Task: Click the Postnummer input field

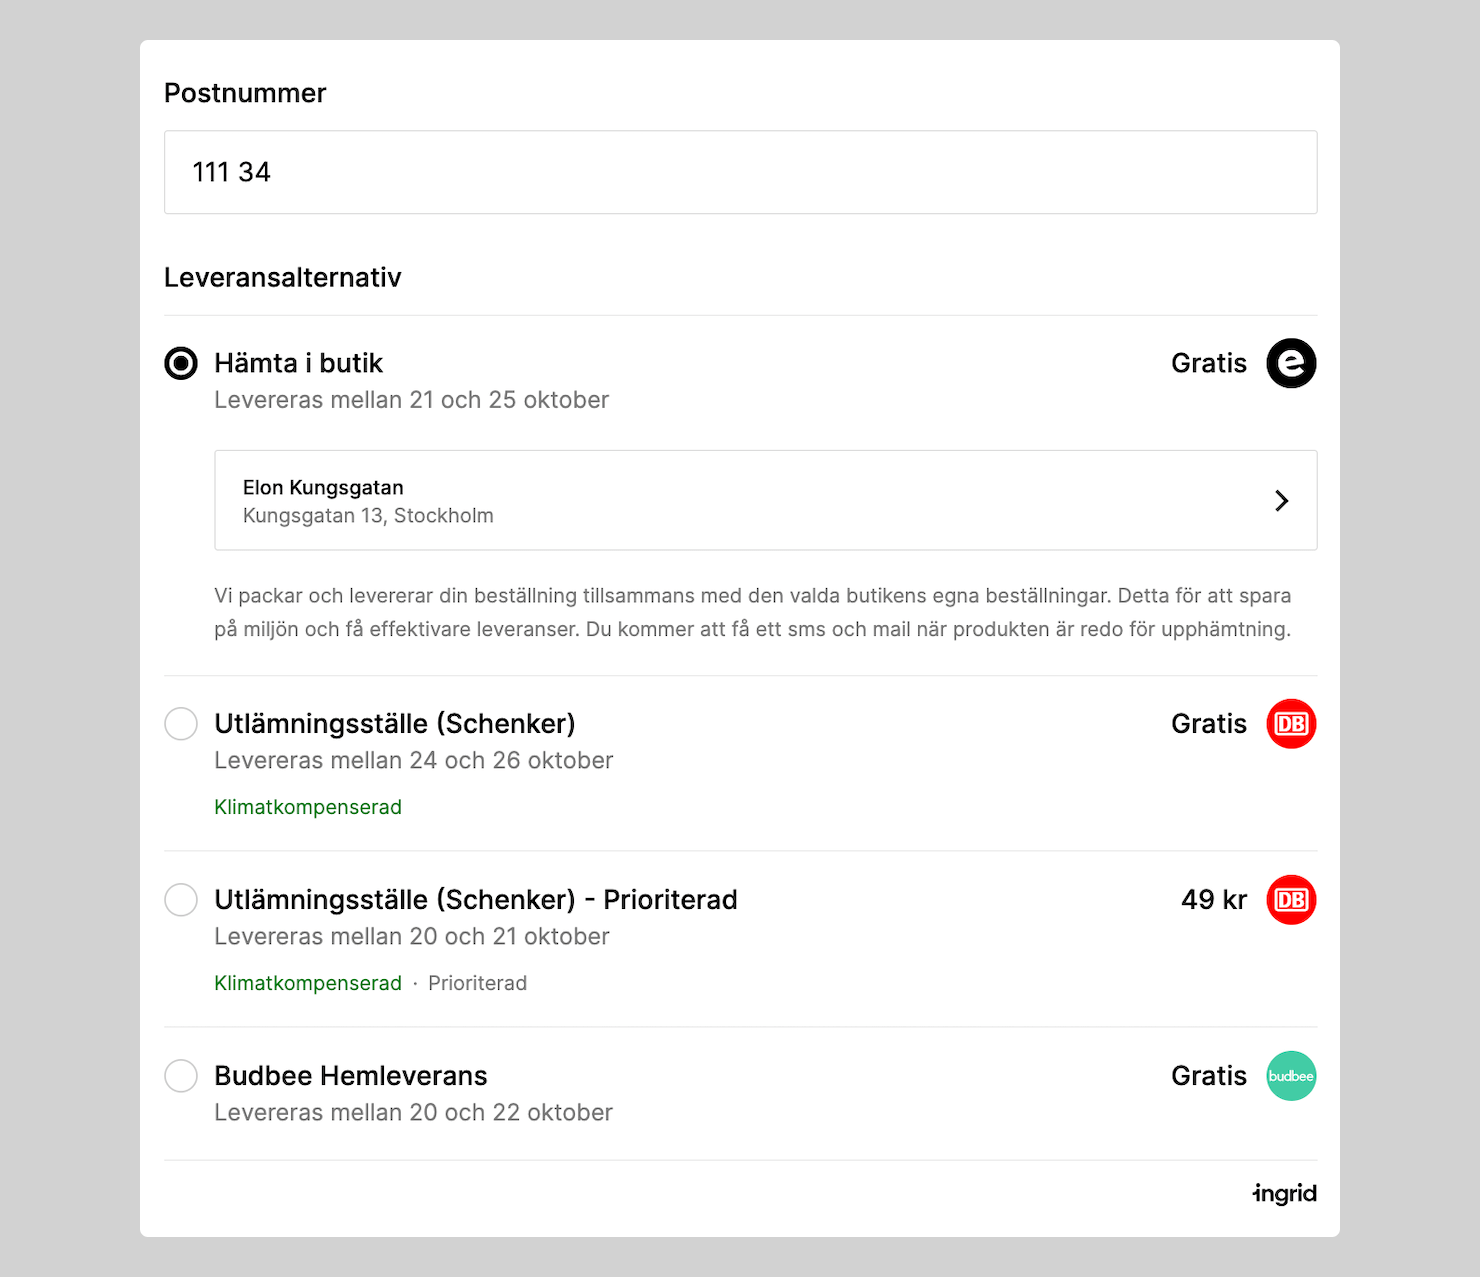Action: (x=740, y=172)
